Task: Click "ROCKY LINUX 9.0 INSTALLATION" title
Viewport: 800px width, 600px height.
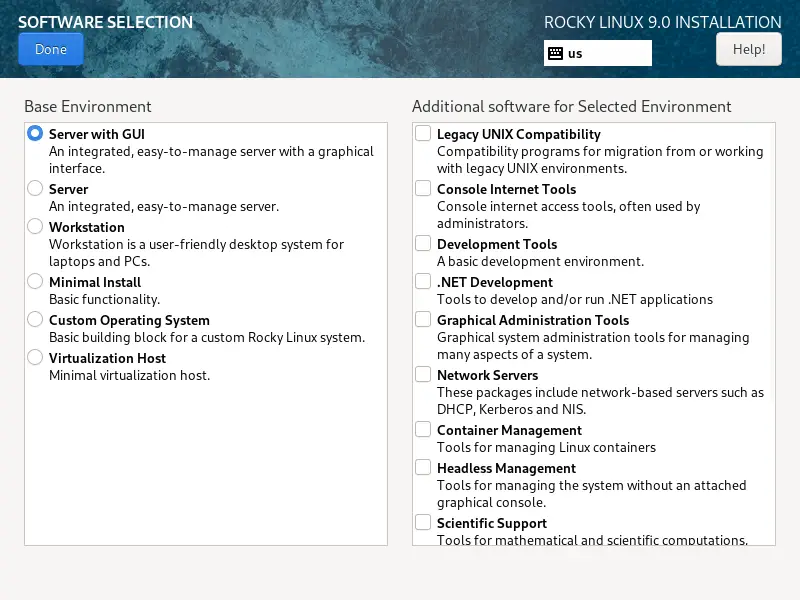Action: coord(662,22)
